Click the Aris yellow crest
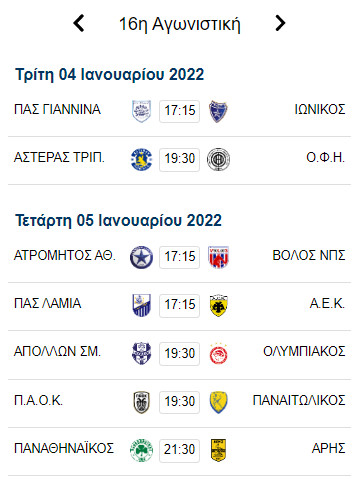This screenshot has width=362, height=486. click(218, 450)
